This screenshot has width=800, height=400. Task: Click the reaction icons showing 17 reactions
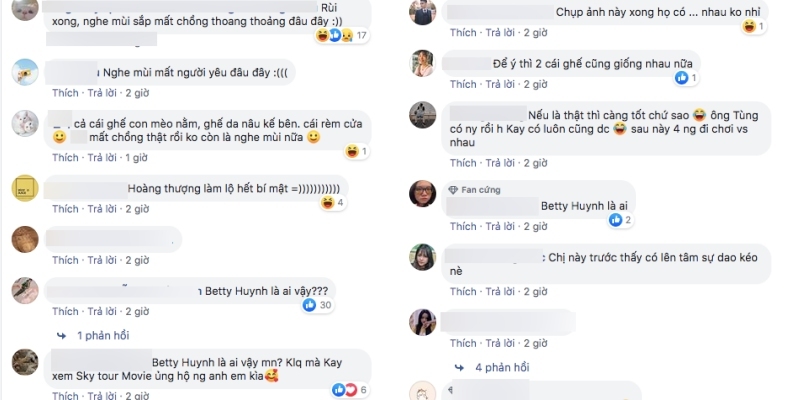pyautogui.click(x=341, y=35)
